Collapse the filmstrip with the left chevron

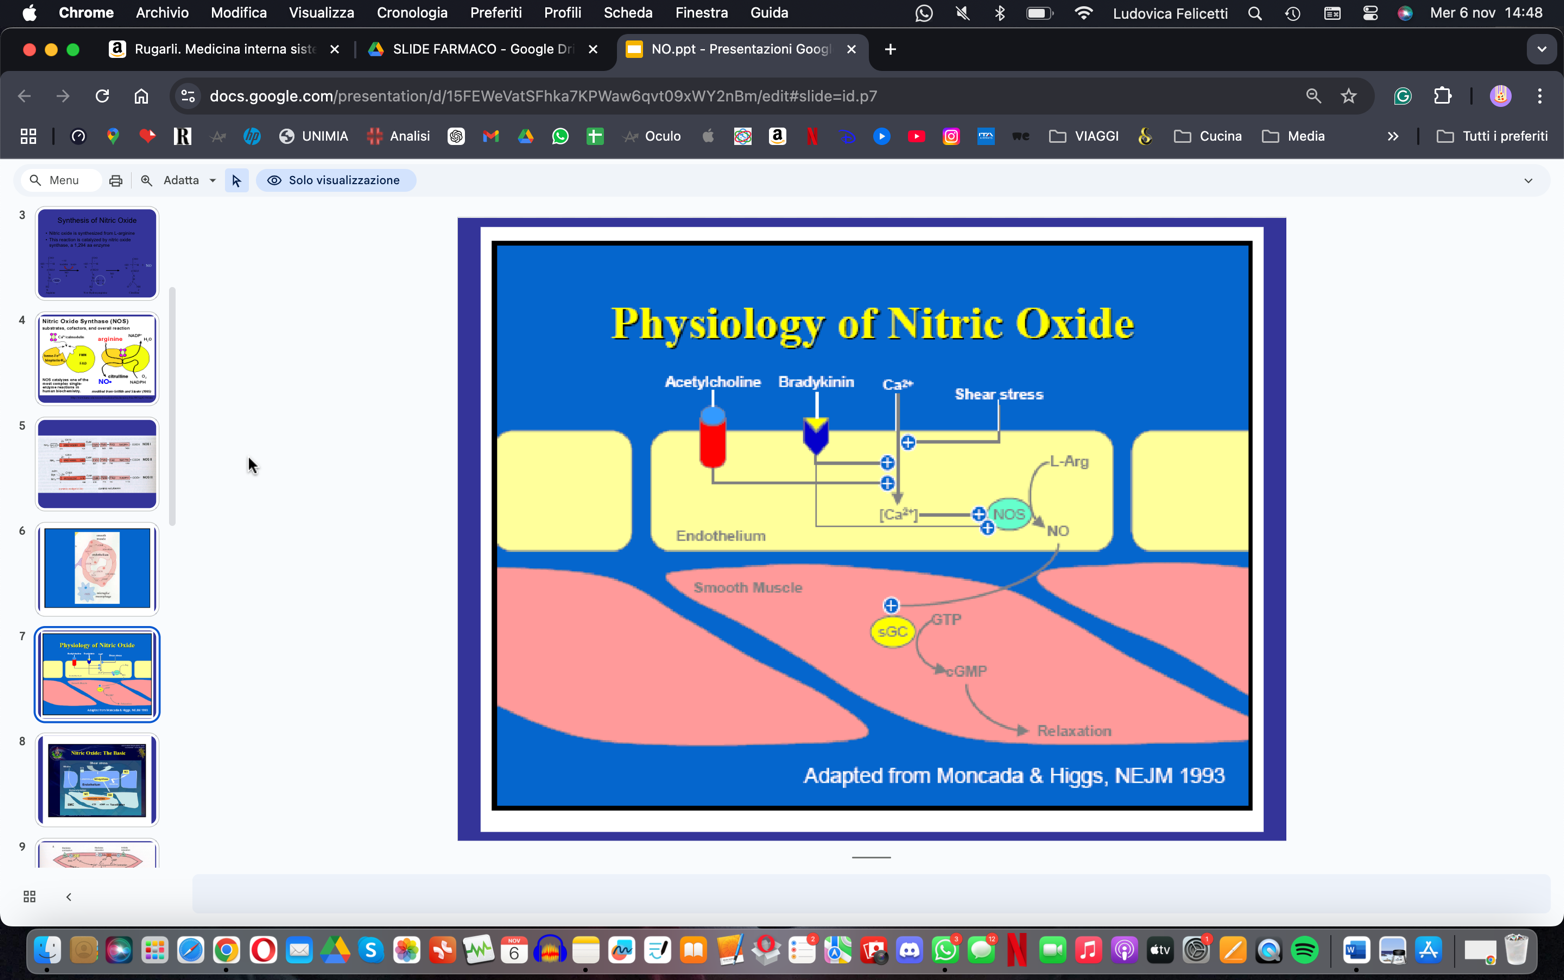tap(69, 897)
